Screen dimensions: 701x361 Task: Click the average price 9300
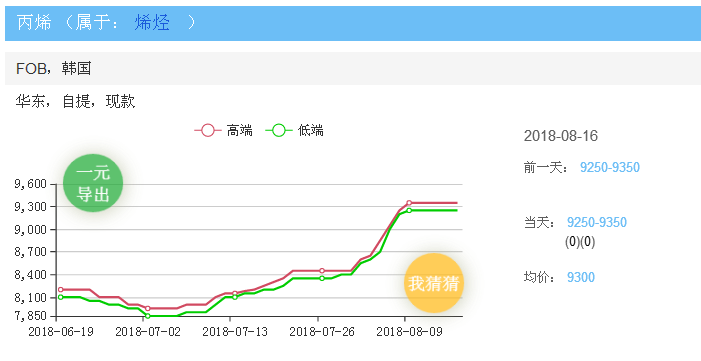(581, 277)
